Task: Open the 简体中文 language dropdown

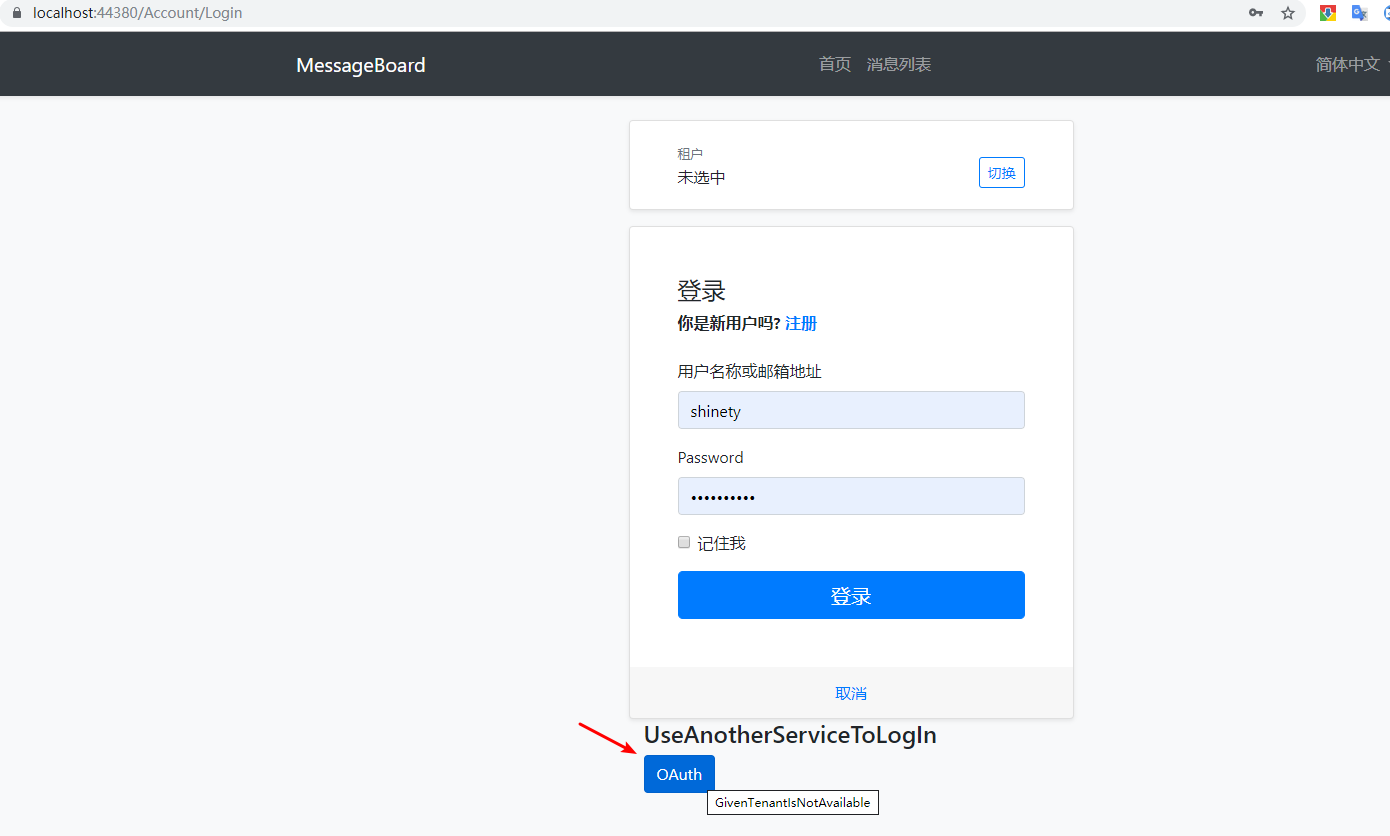Action: click(x=1350, y=64)
